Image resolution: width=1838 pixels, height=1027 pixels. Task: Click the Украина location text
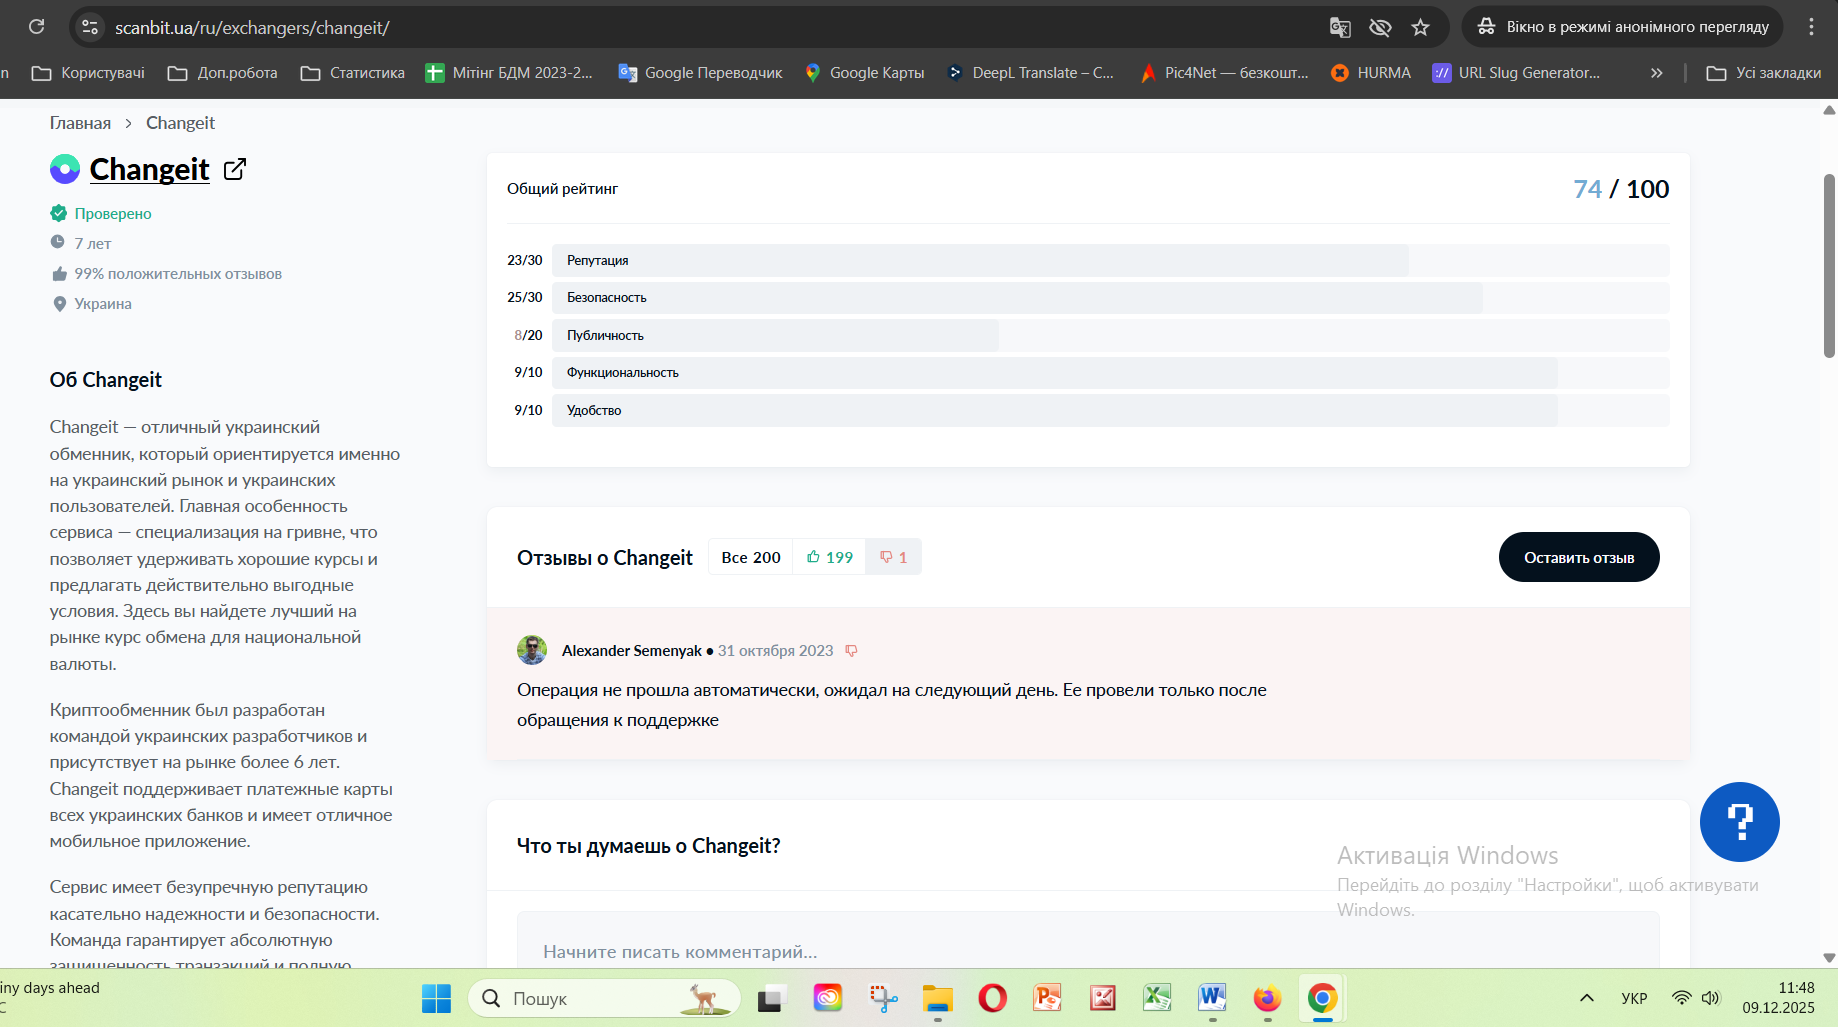103,304
